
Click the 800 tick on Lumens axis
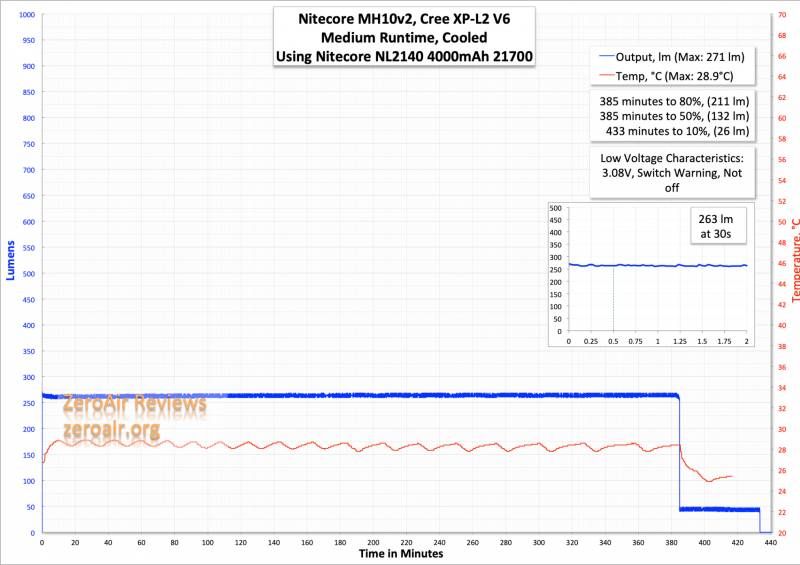coord(29,118)
